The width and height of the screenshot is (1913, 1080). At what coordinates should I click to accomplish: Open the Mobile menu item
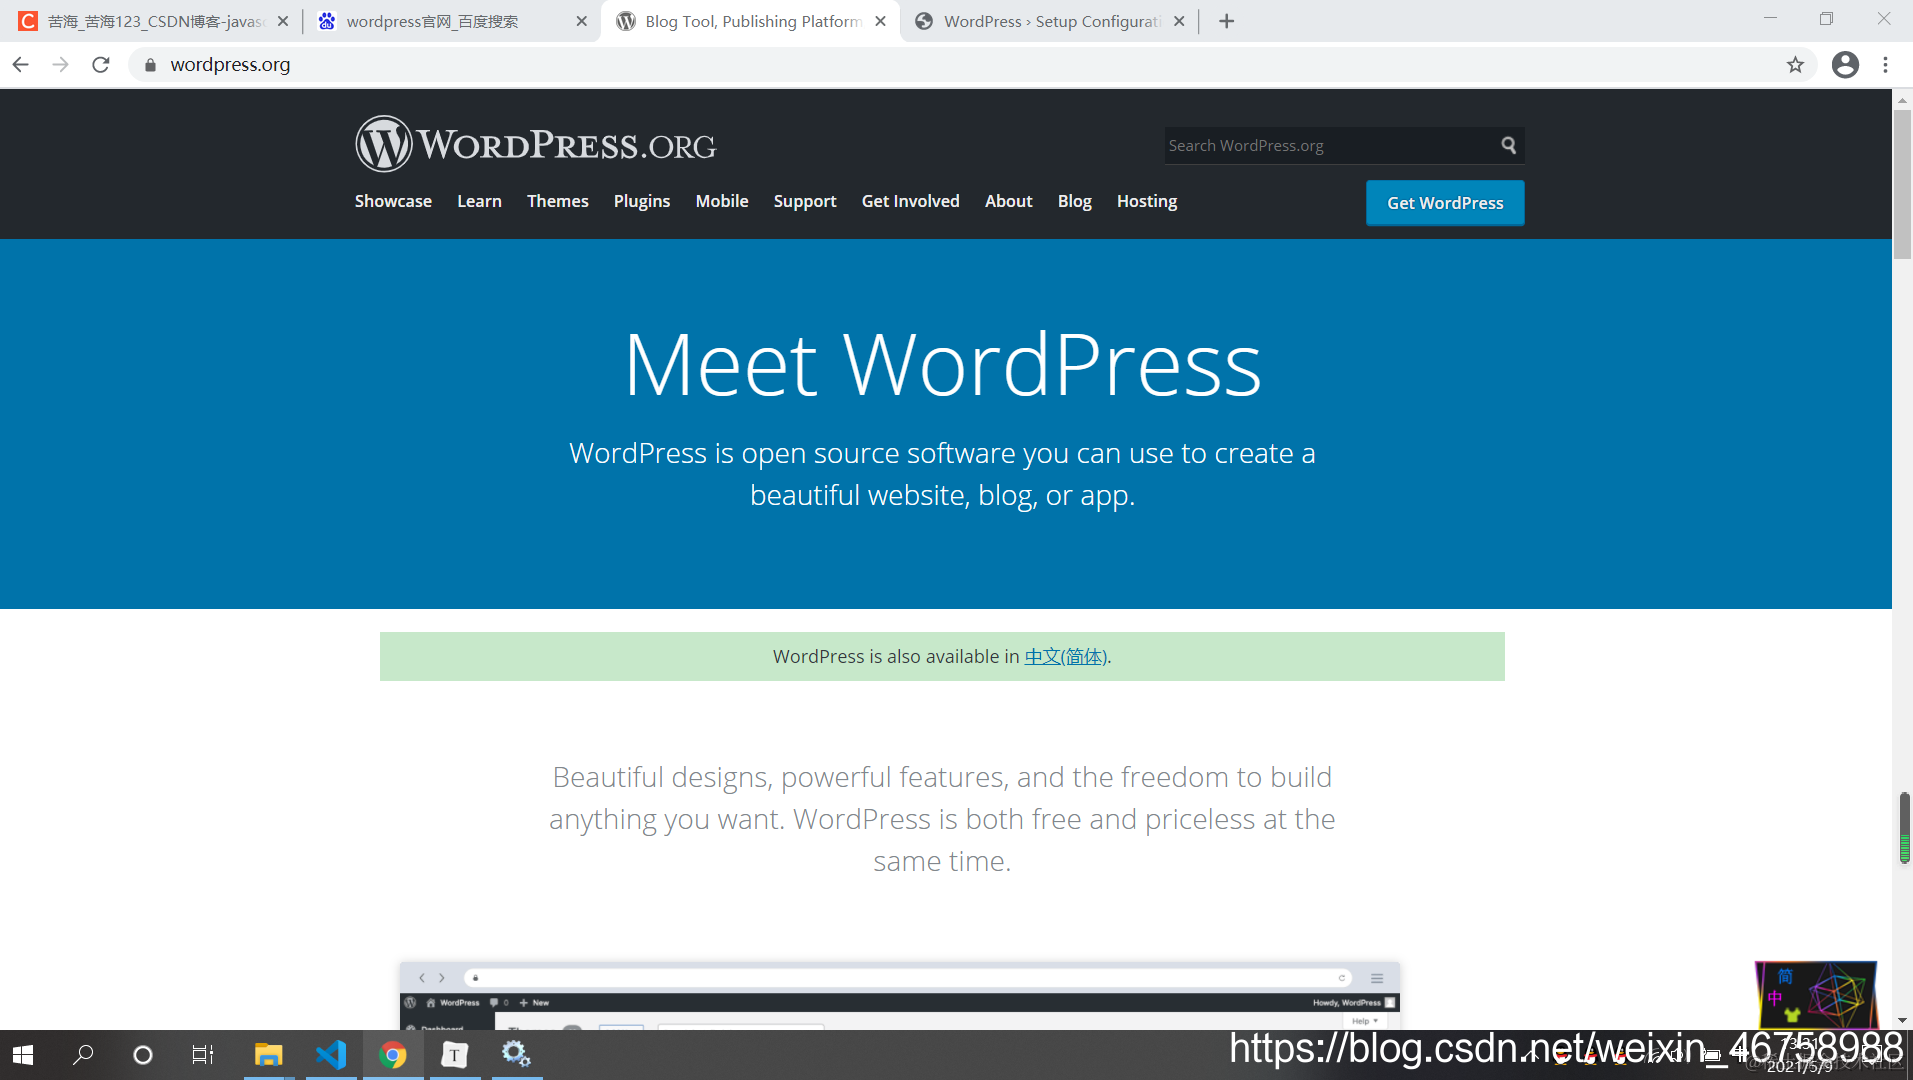[x=722, y=201]
